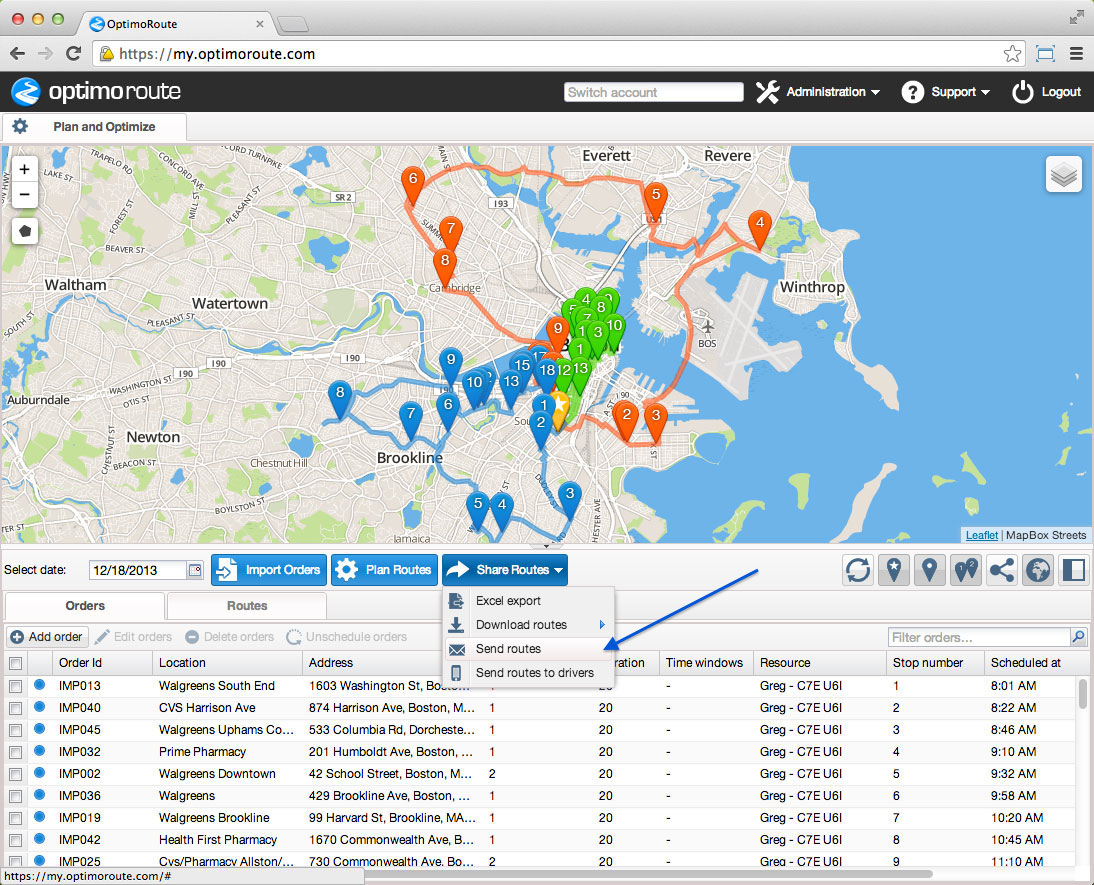The image size is (1094, 885).
Task: Tick the checkbox for IMP002
Action: click(15, 774)
